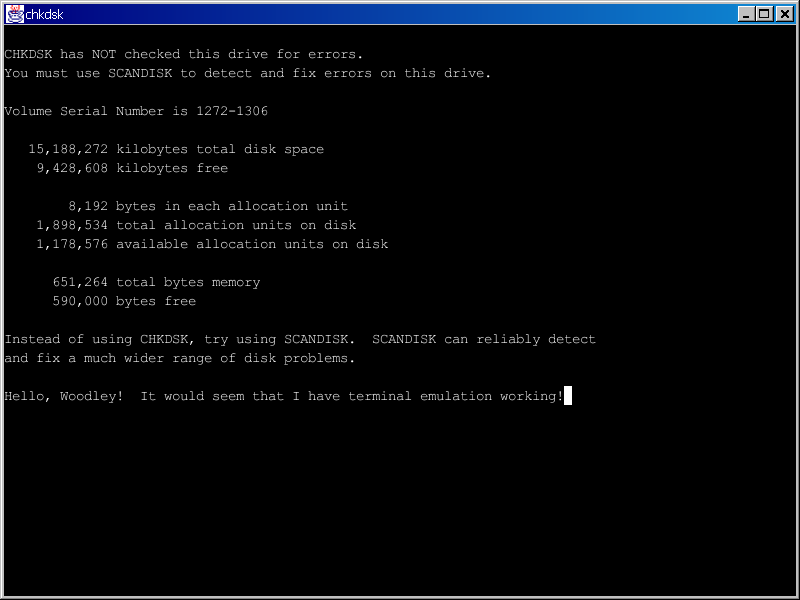This screenshot has width=800, height=600.
Task: Click 'CHKDSK has NOT checked this drive' line
Action: pyautogui.click(x=184, y=54)
